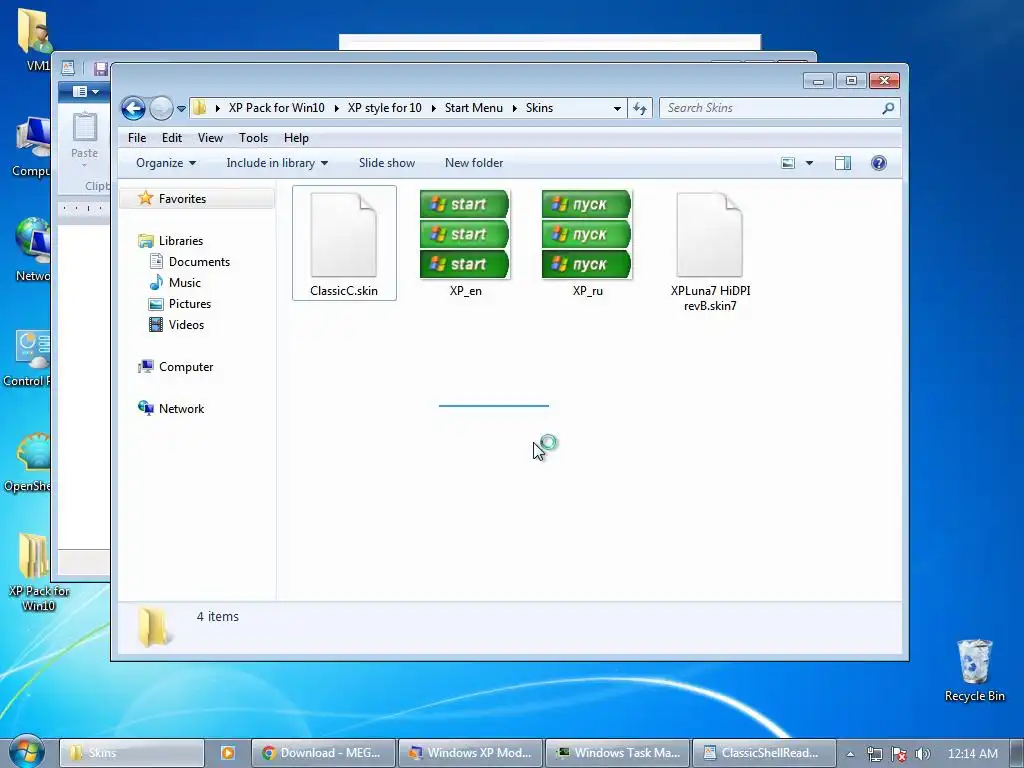Image resolution: width=1024 pixels, height=768 pixels.
Task: Click the Explorer forward arrow button
Action: click(x=161, y=108)
